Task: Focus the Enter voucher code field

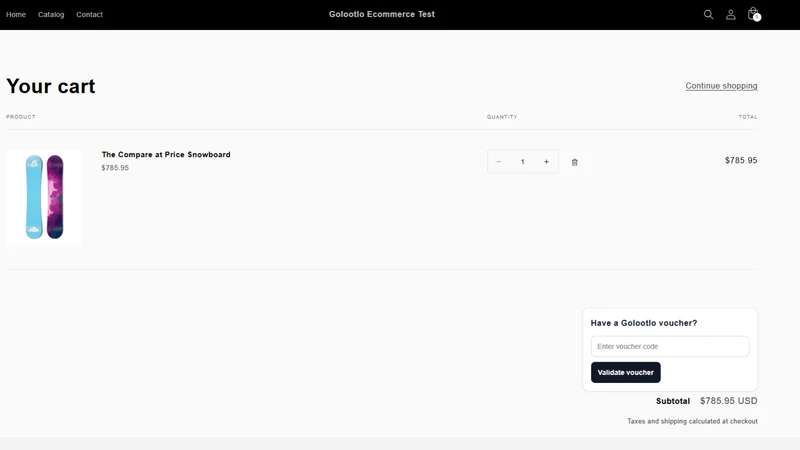Action: coord(670,346)
